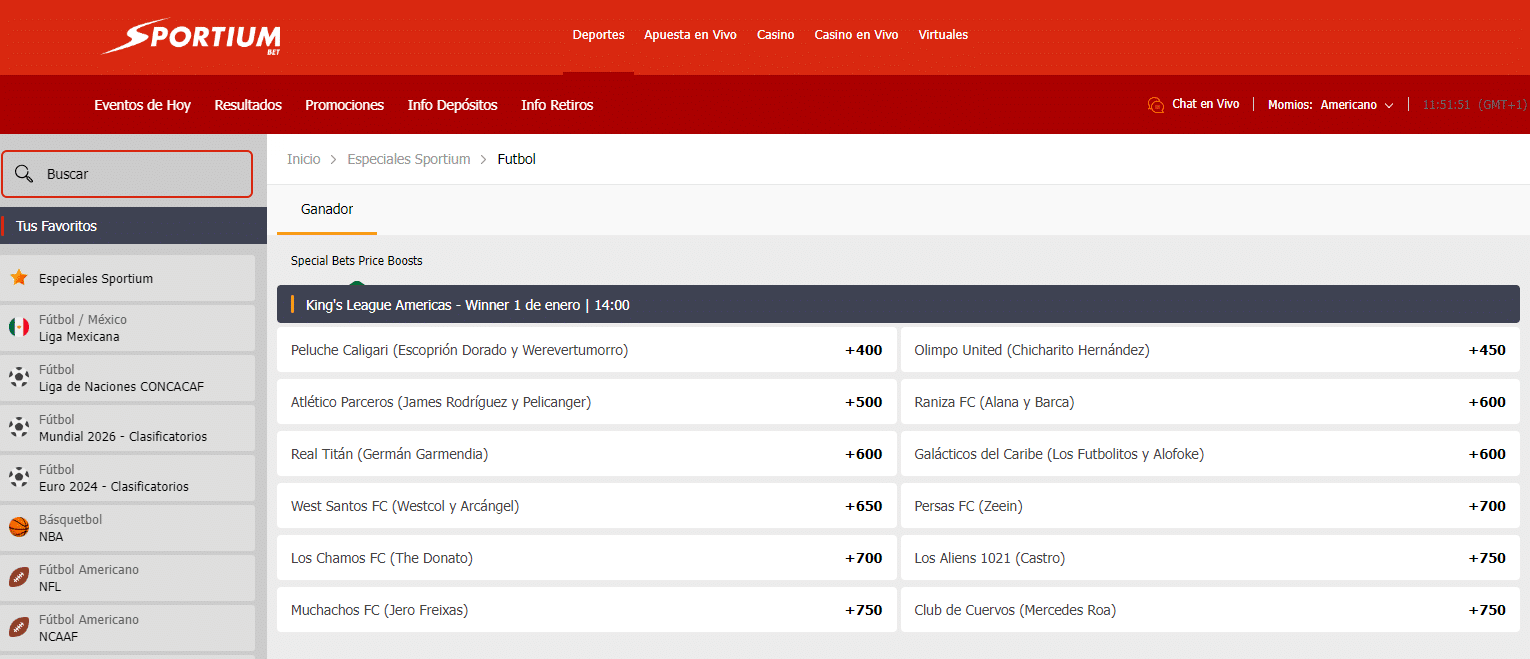Click the soccer ball icon beside Euro 2024

click(x=19, y=478)
